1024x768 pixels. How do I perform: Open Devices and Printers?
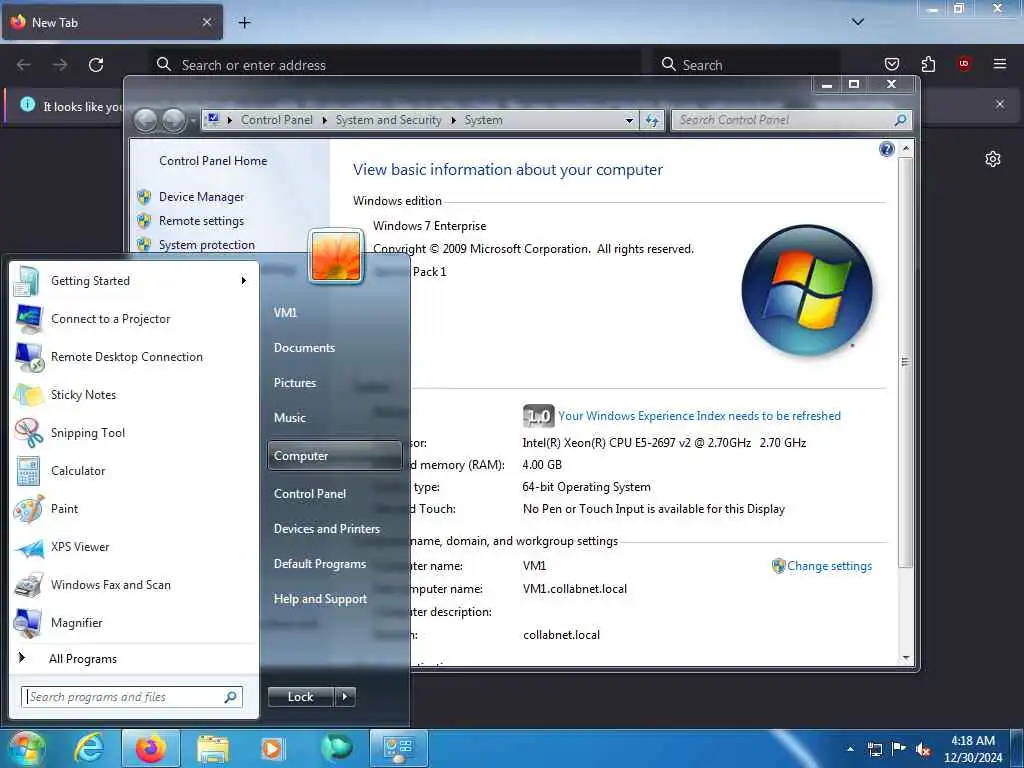coord(327,529)
